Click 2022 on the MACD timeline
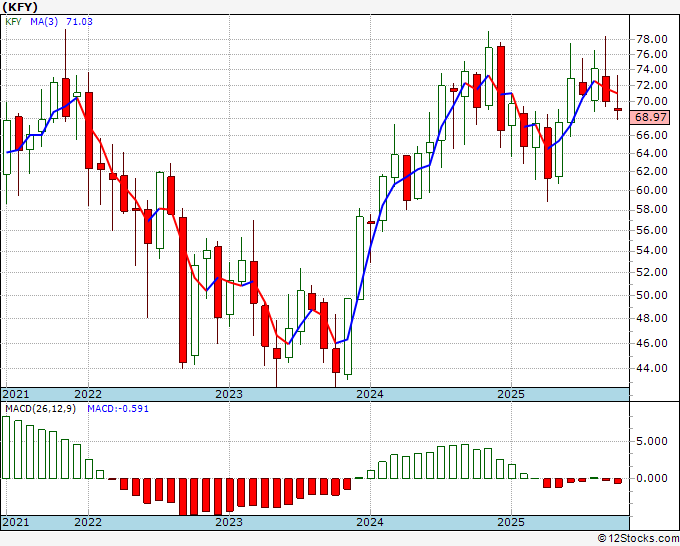This screenshot has height=546, width=680. pos(88,522)
